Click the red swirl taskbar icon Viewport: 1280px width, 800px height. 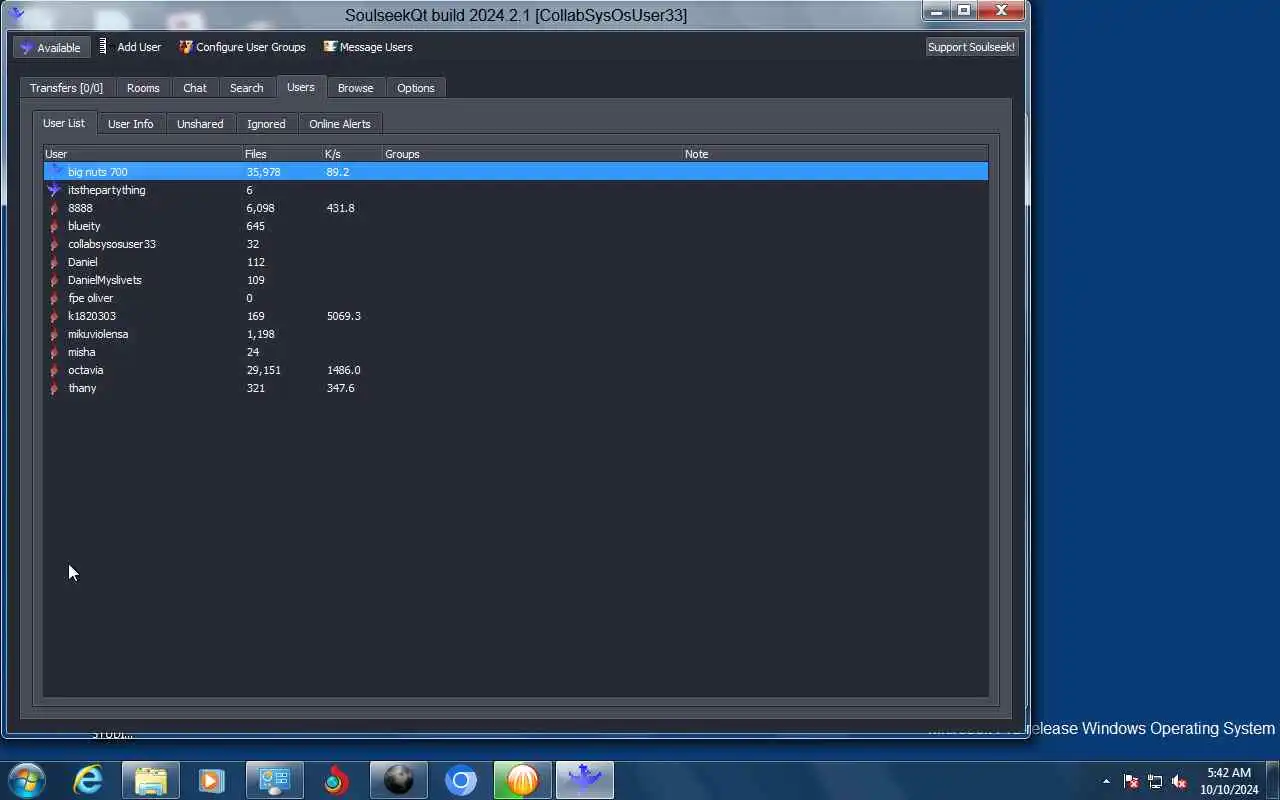[x=337, y=780]
